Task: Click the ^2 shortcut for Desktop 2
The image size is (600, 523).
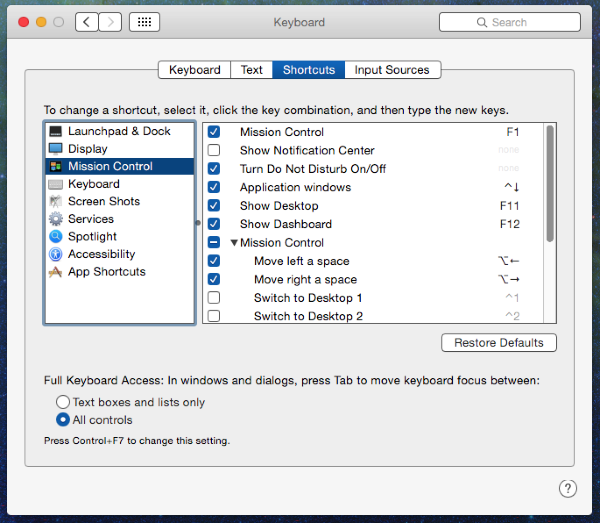Action: coord(512,316)
